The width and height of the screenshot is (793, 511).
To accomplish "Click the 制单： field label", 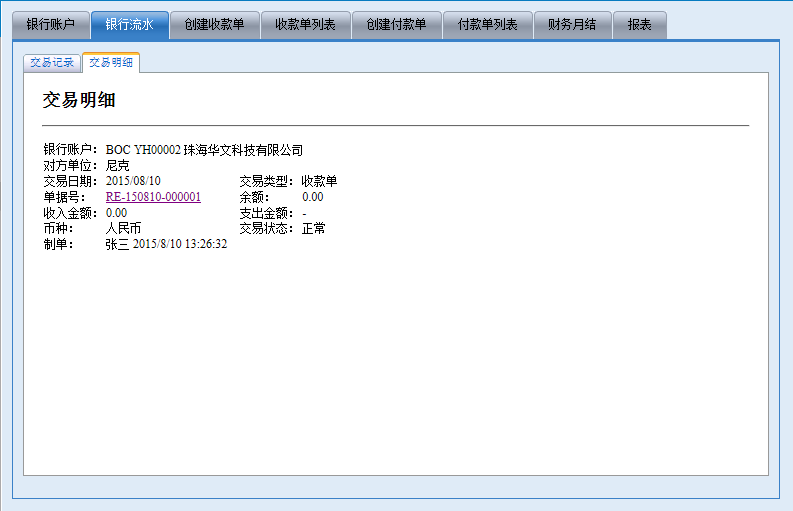I will point(58,244).
